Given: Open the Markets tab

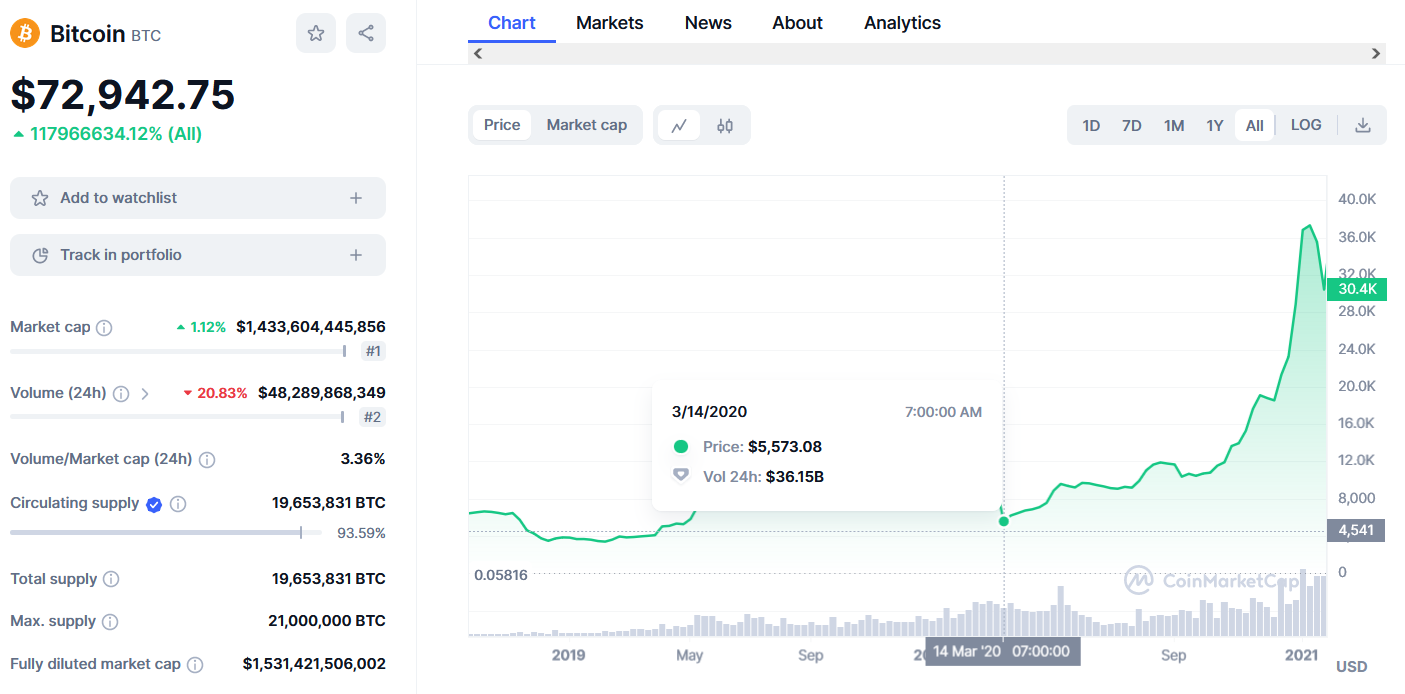Looking at the screenshot, I should [610, 22].
